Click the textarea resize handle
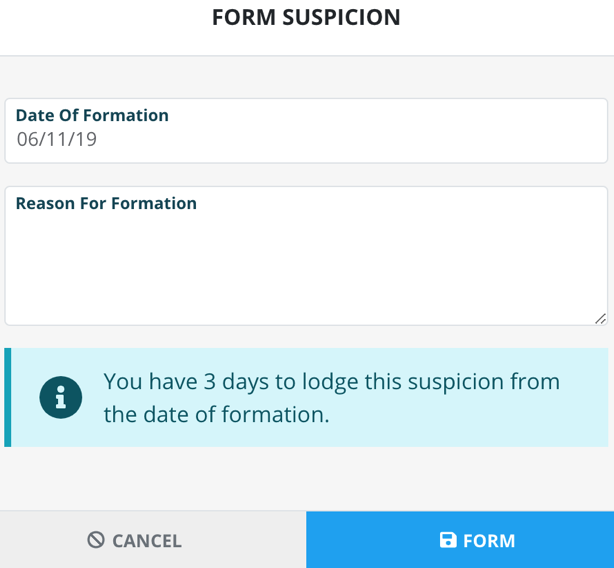This screenshot has width=614, height=568. tap(599, 318)
